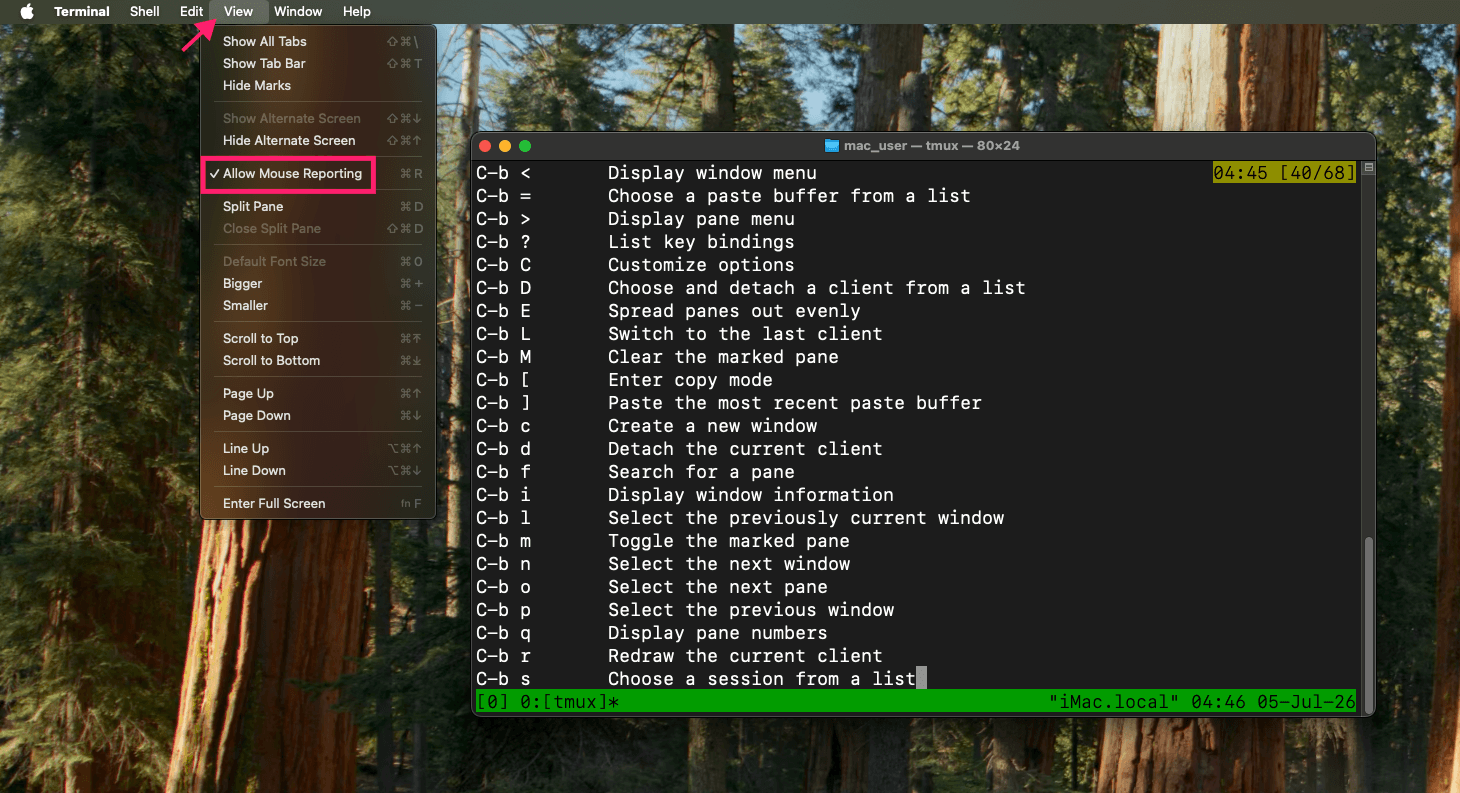Click the line 'List key bindings'
Viewport: 1460px width, 793px height.
(x=701, y=242)
